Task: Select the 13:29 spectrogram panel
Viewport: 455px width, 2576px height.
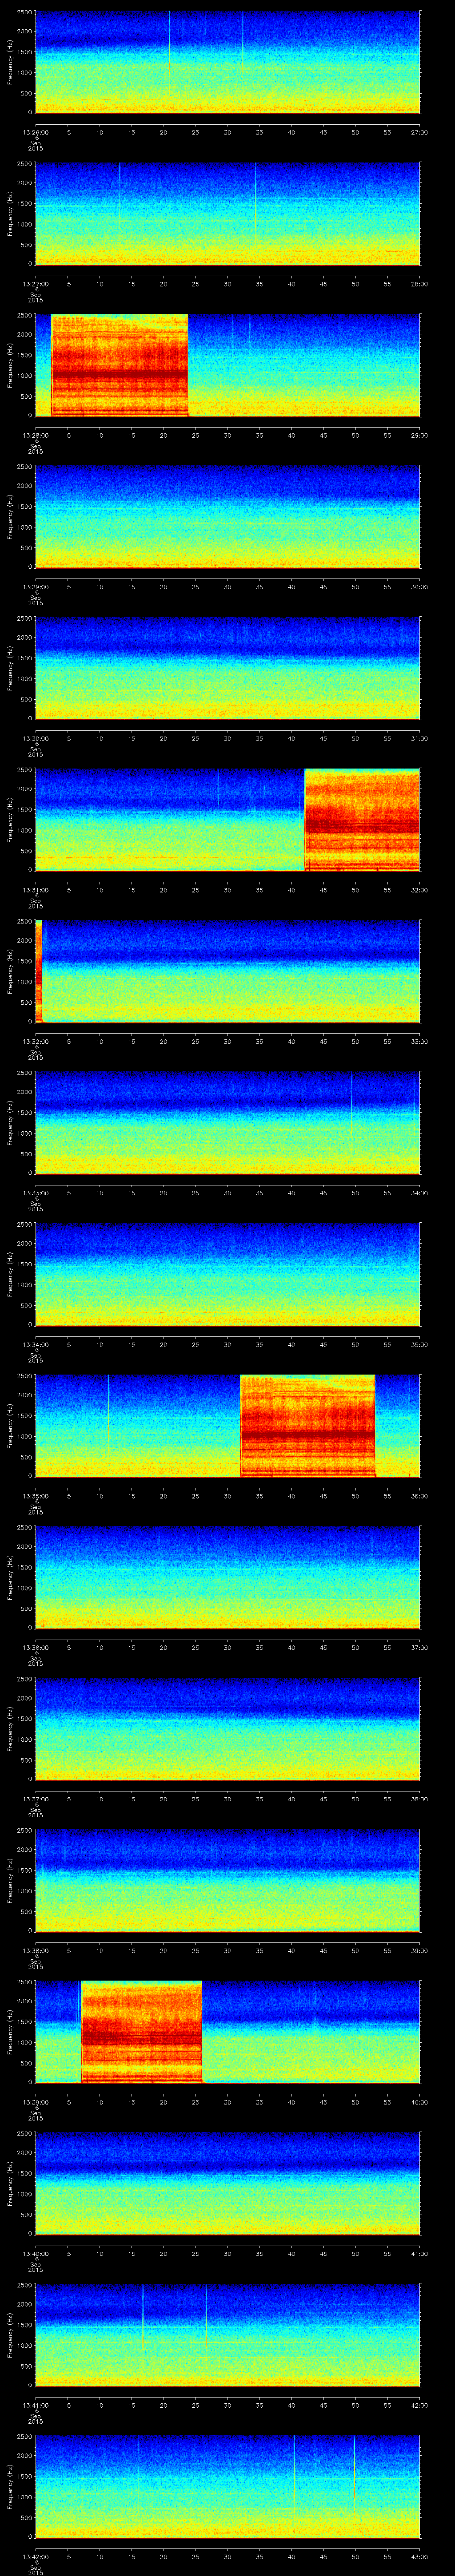Action: [227, 517]
